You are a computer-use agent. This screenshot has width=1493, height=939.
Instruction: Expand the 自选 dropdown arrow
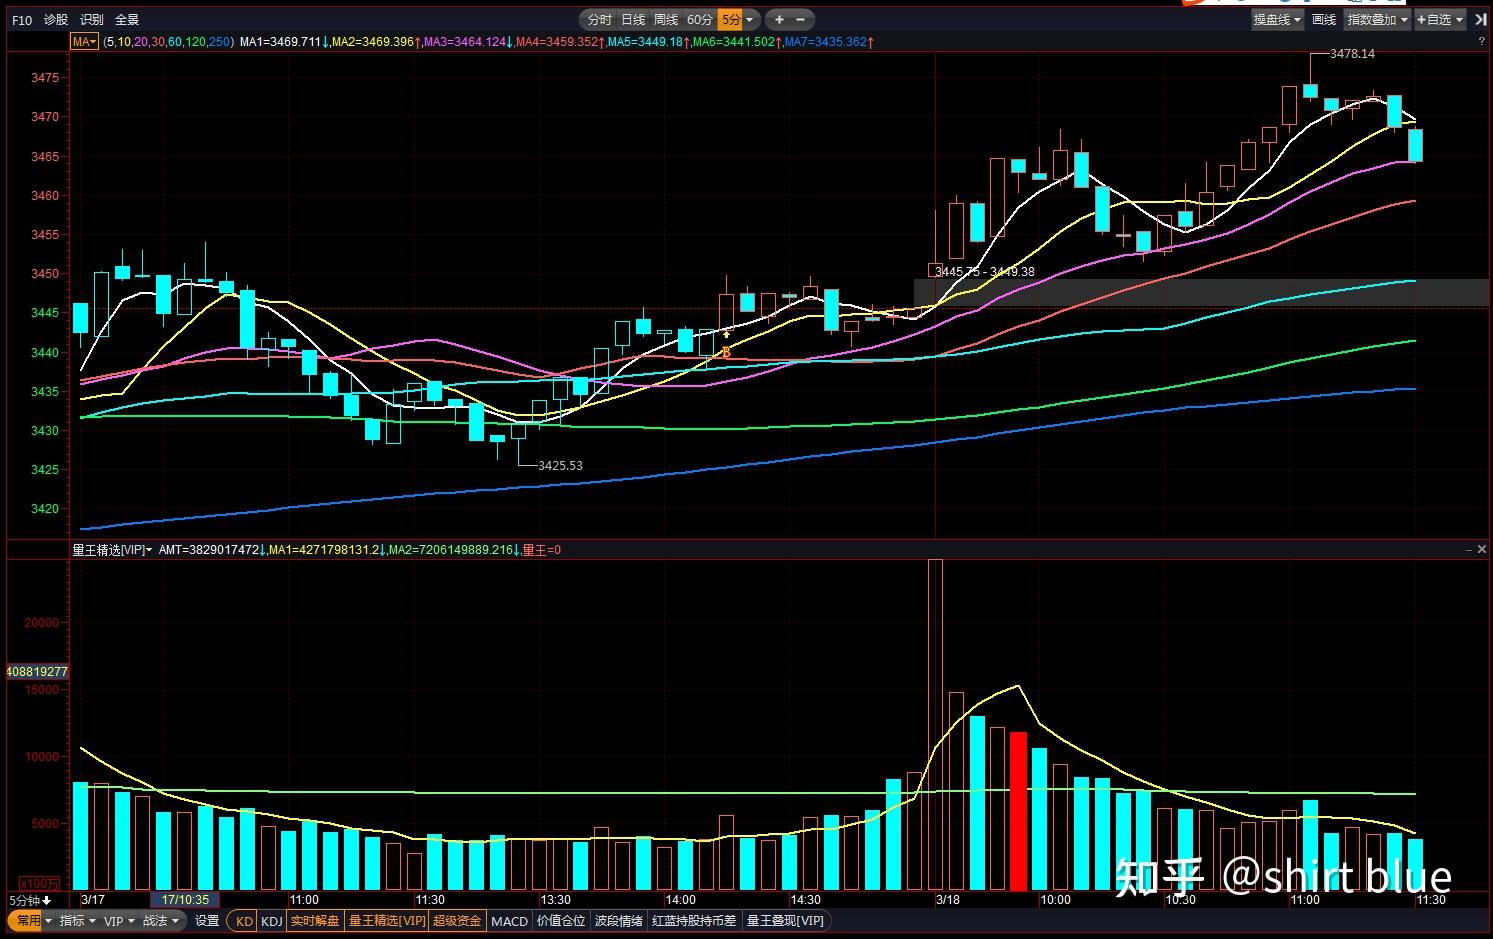click(x=1459, y=20)
